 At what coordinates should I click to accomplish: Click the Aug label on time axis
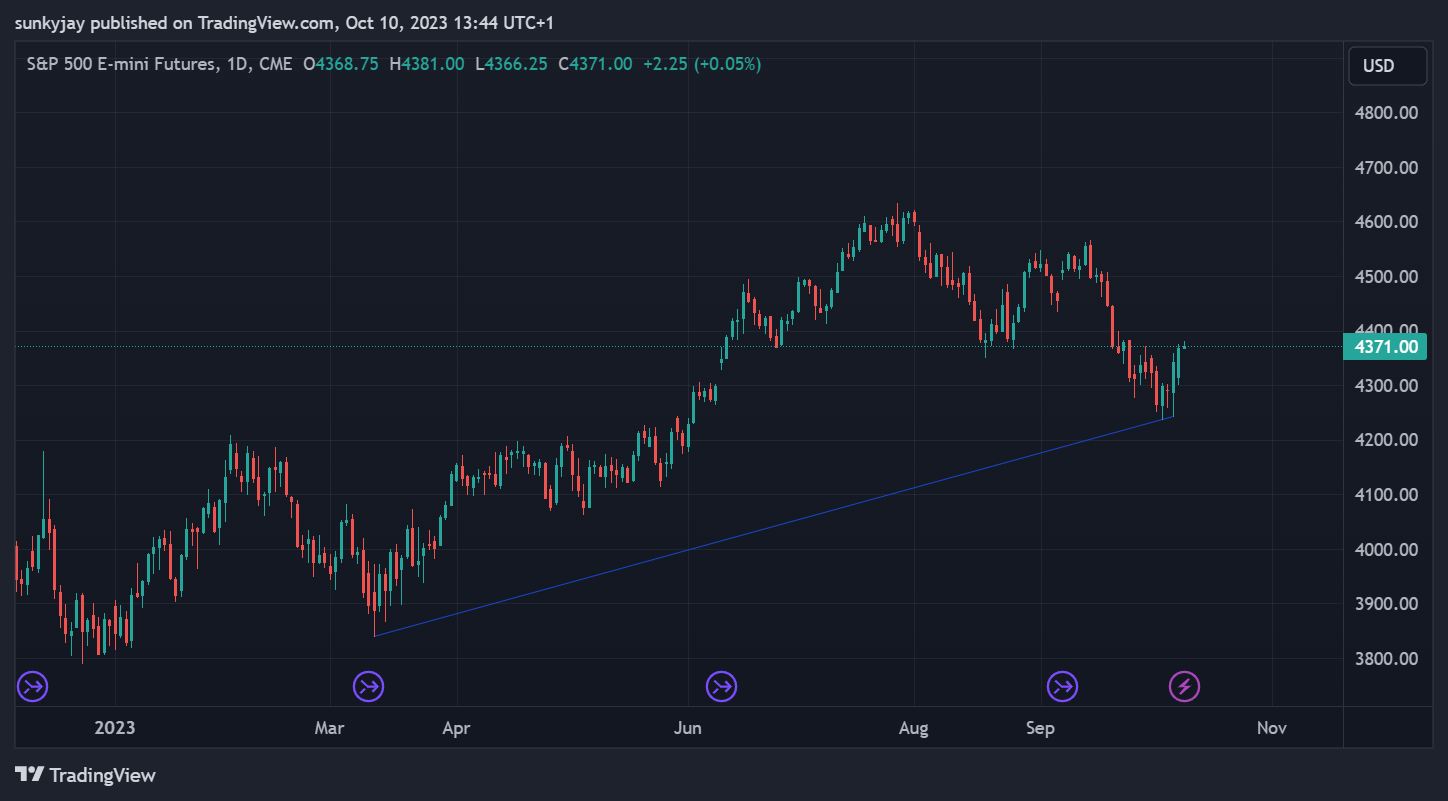click(914, 728)
